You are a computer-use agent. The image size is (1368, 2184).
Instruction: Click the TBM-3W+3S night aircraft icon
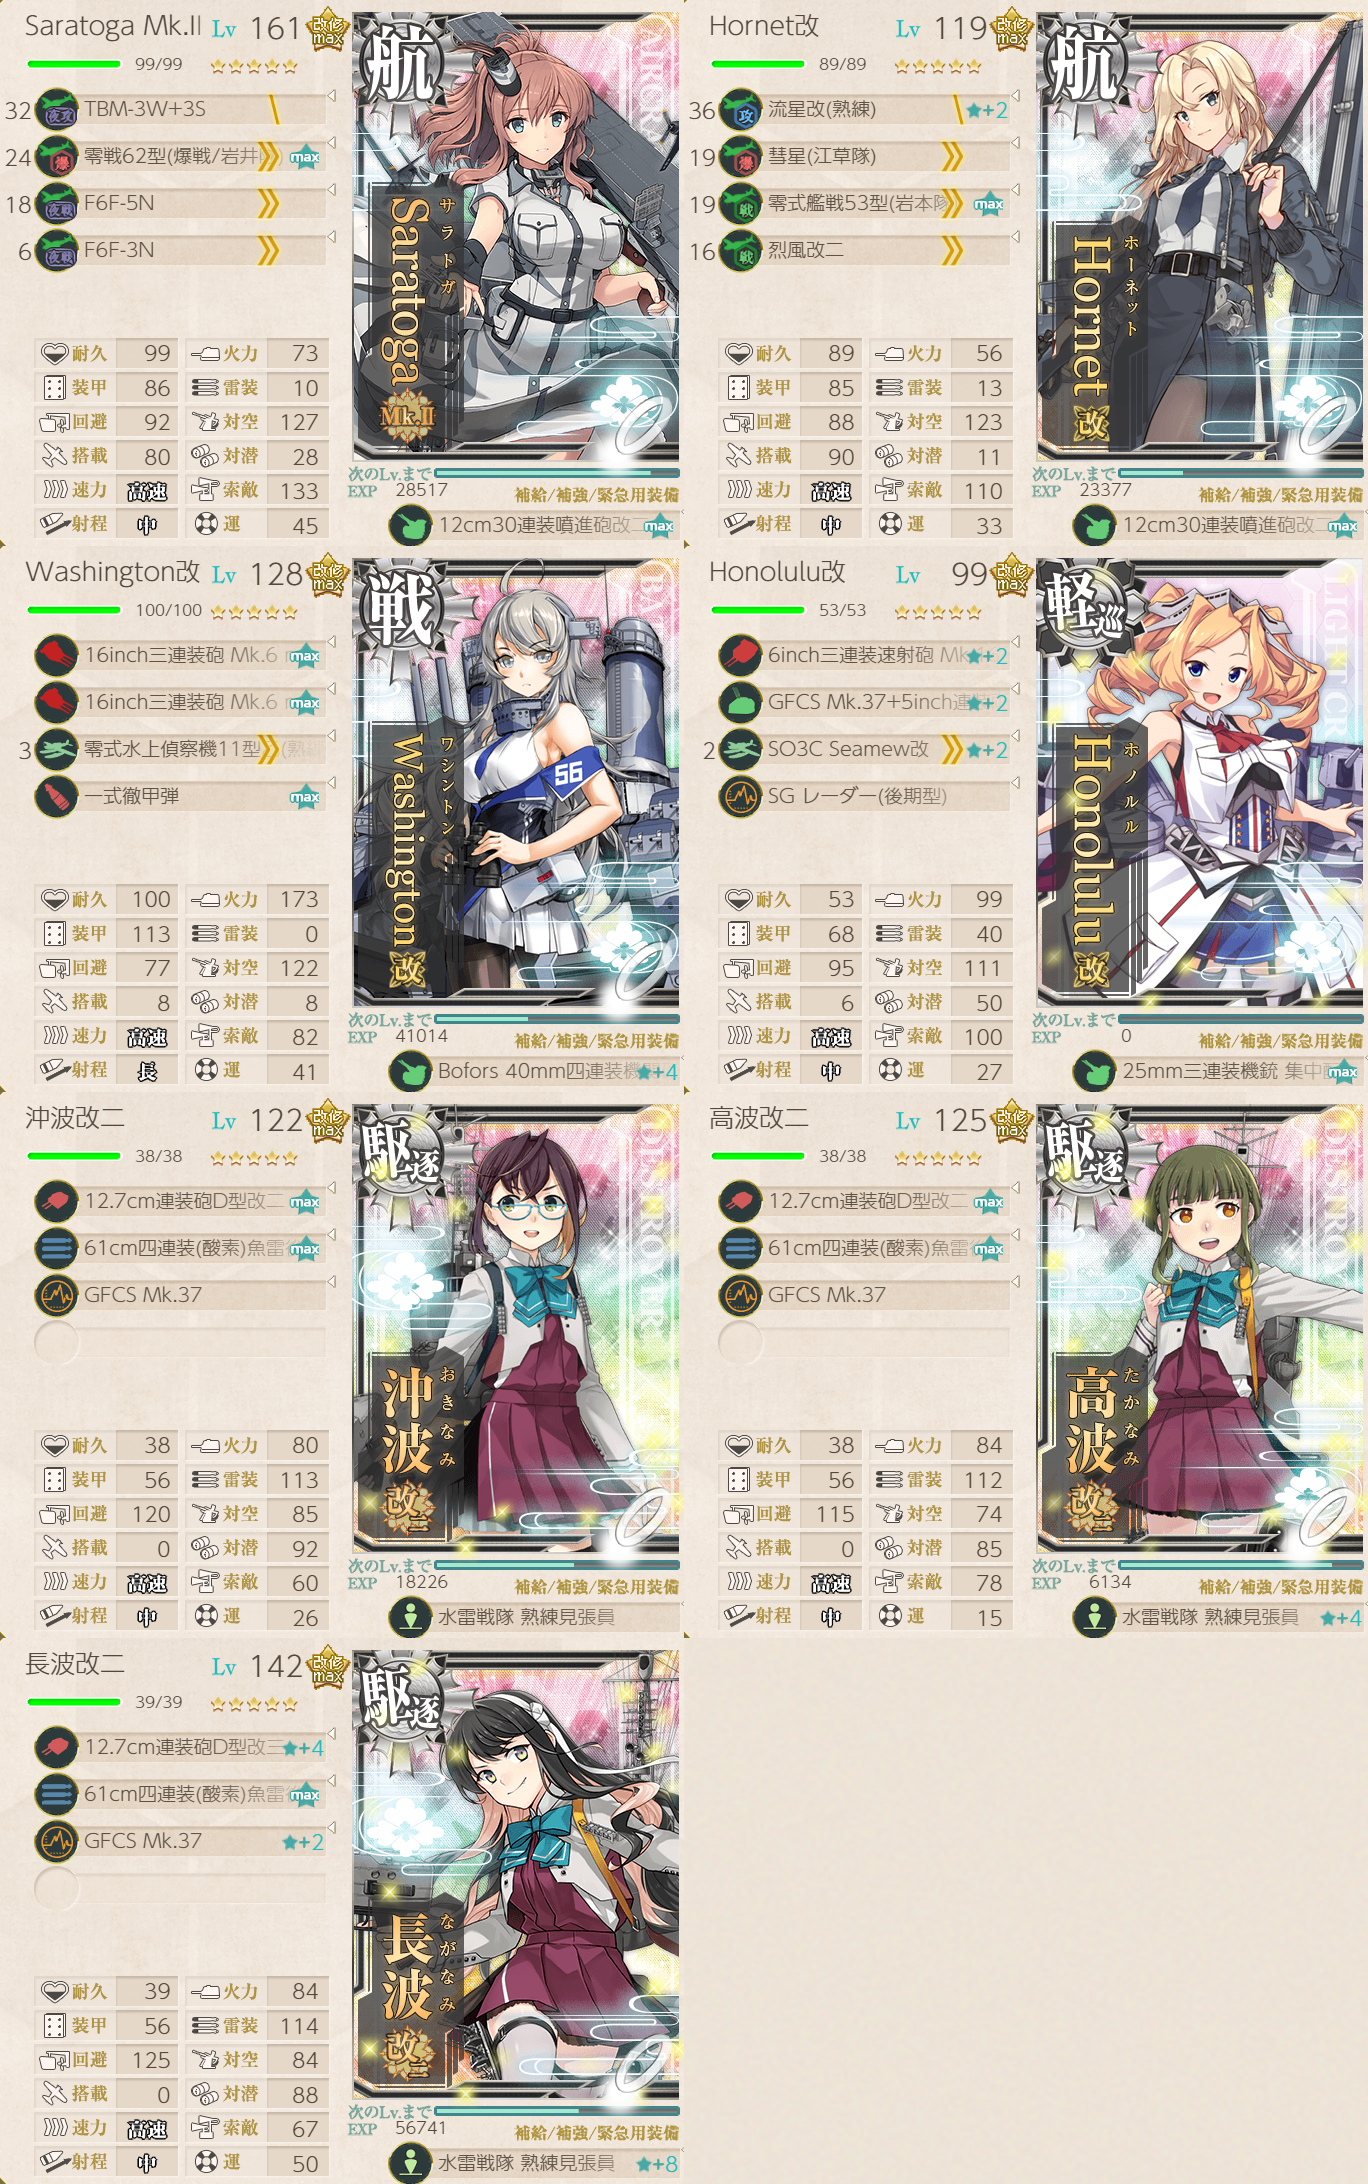pos(57,110)
